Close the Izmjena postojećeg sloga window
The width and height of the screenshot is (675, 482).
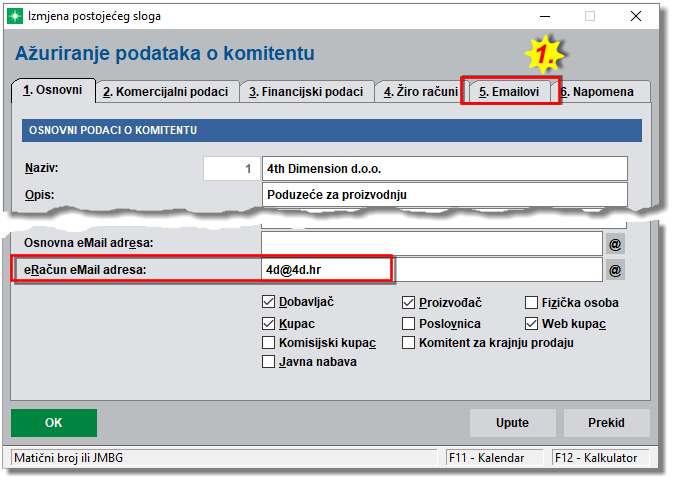(635, 16)
